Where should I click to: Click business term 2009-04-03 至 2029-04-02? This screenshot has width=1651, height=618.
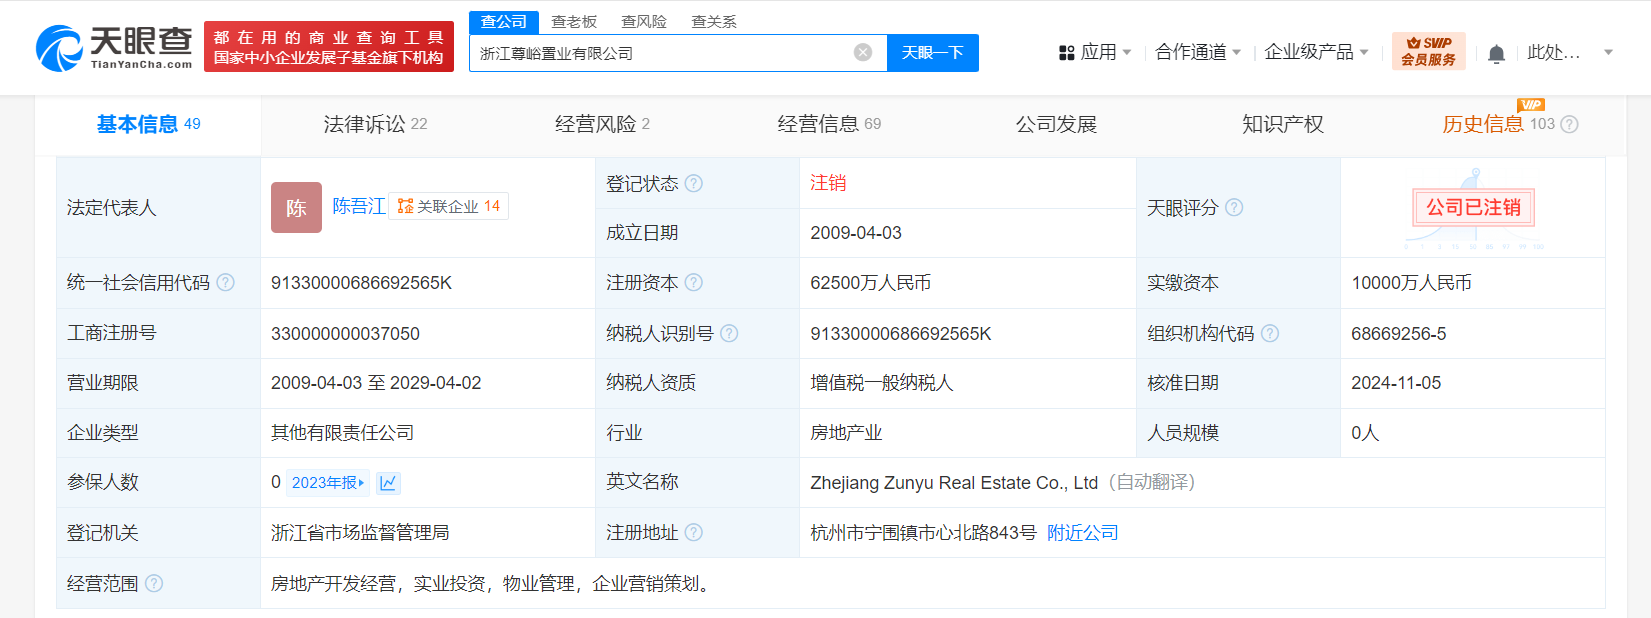[x=376, y=383]
